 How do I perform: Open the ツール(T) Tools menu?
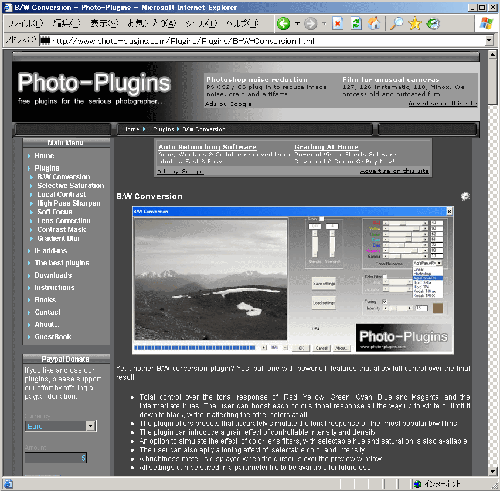[201, 23]
